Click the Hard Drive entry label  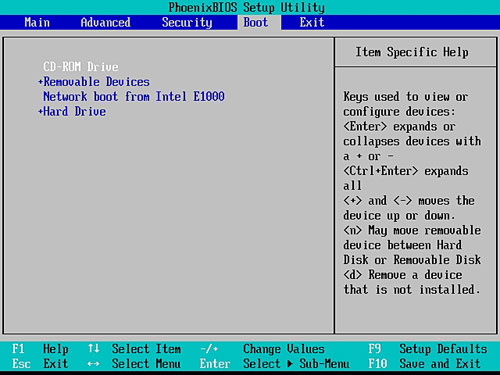pyautogui.click(x=75, y=111)
